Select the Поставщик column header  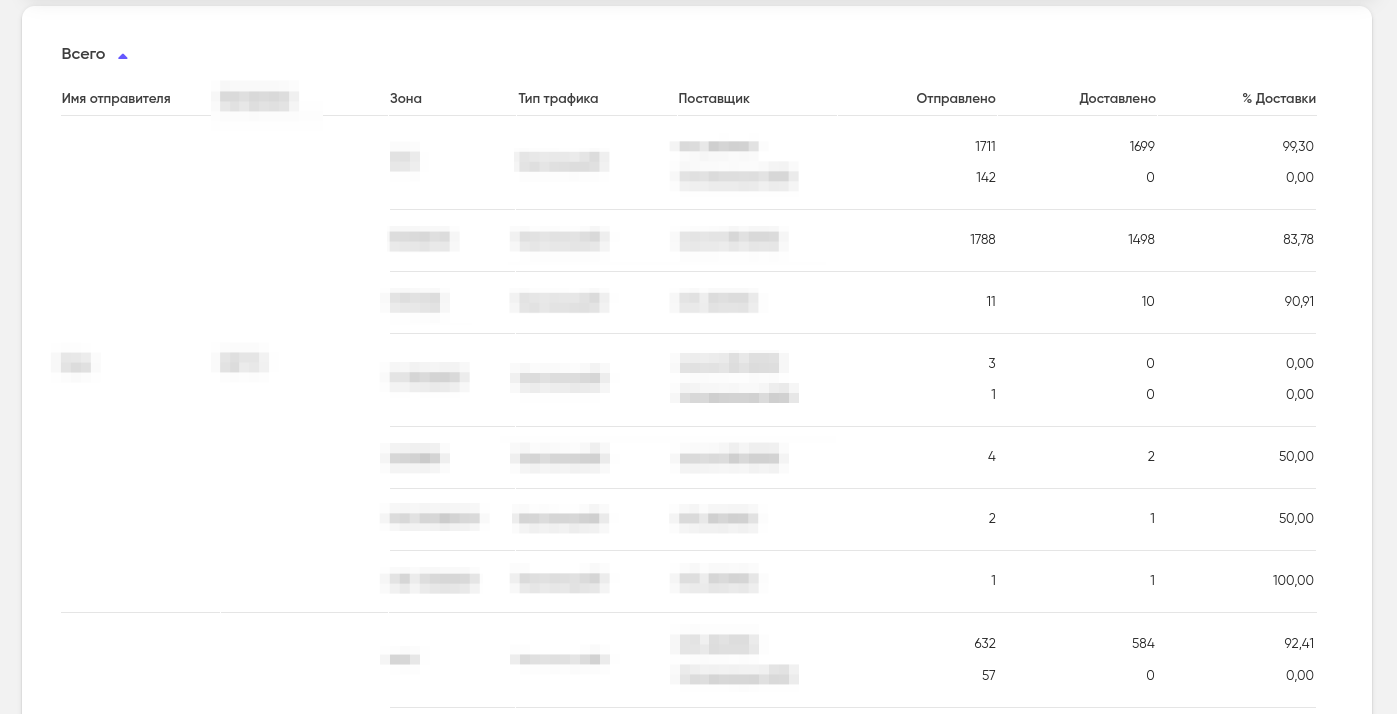[x=713, y=98]
